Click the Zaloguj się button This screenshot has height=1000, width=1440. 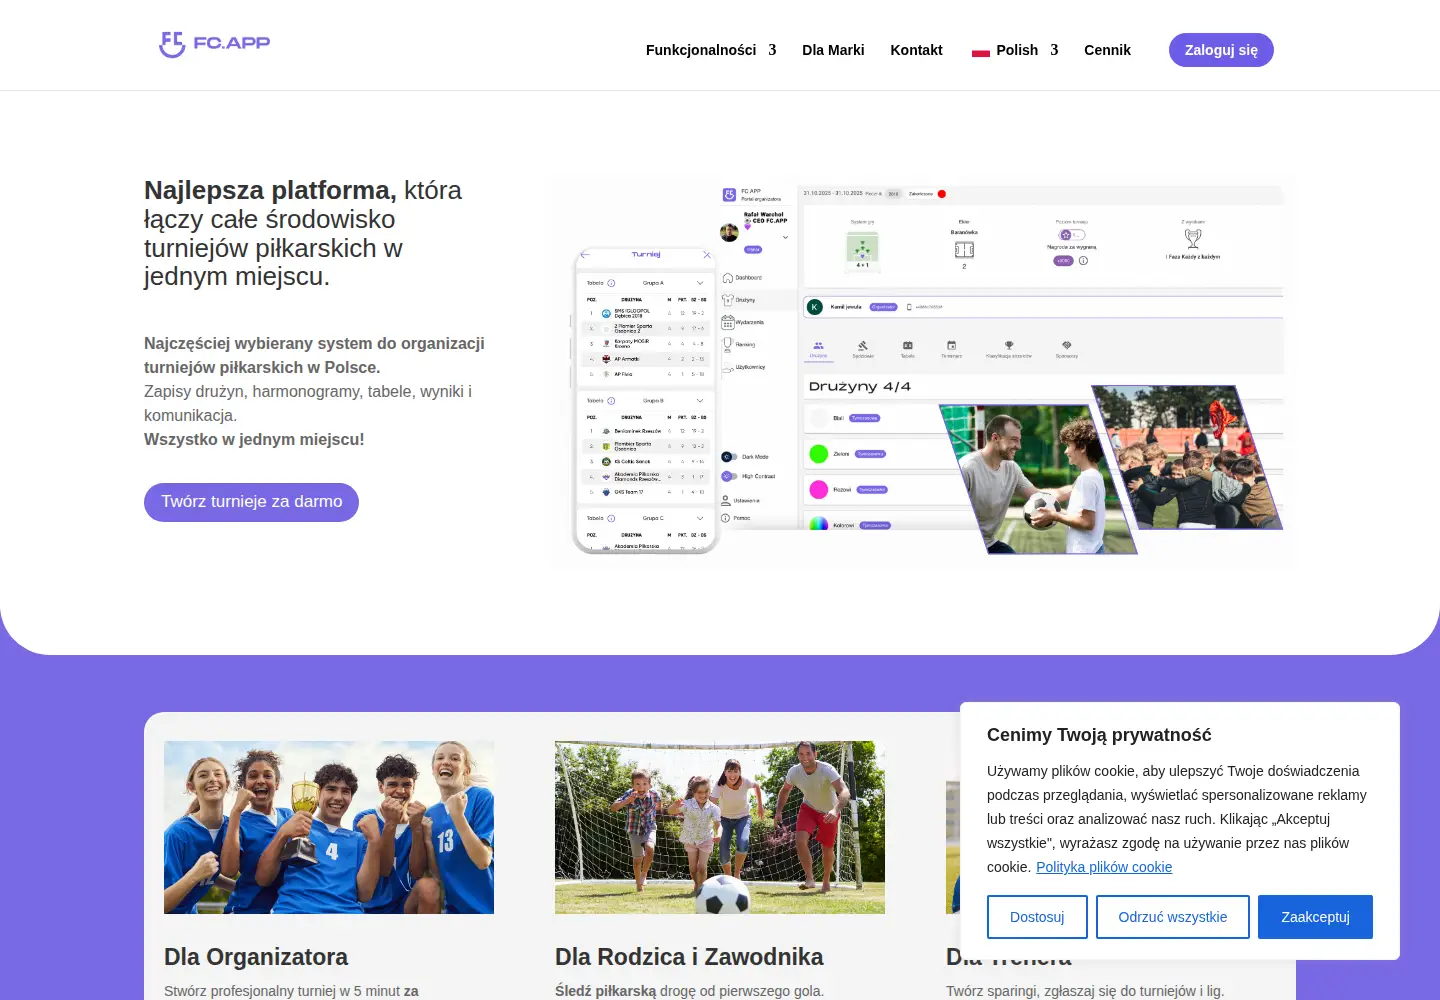coord(1221,50)
